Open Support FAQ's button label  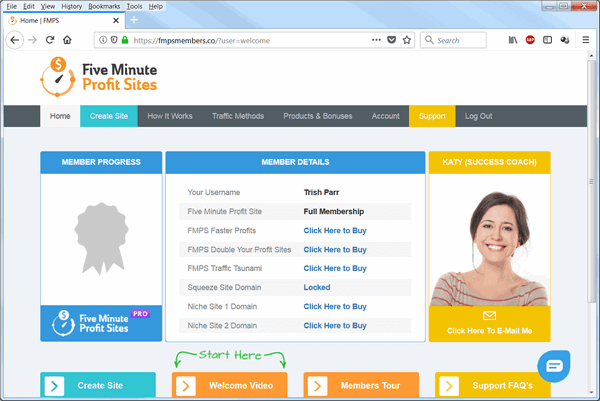point(502,385)
